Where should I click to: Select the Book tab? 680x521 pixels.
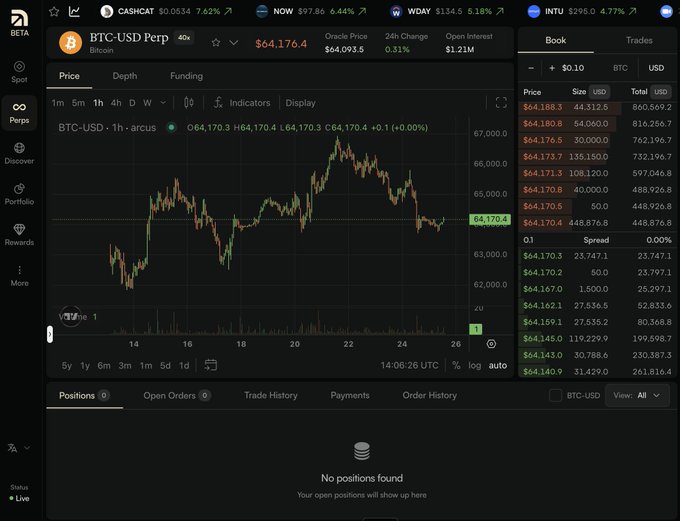pos(556,40)
